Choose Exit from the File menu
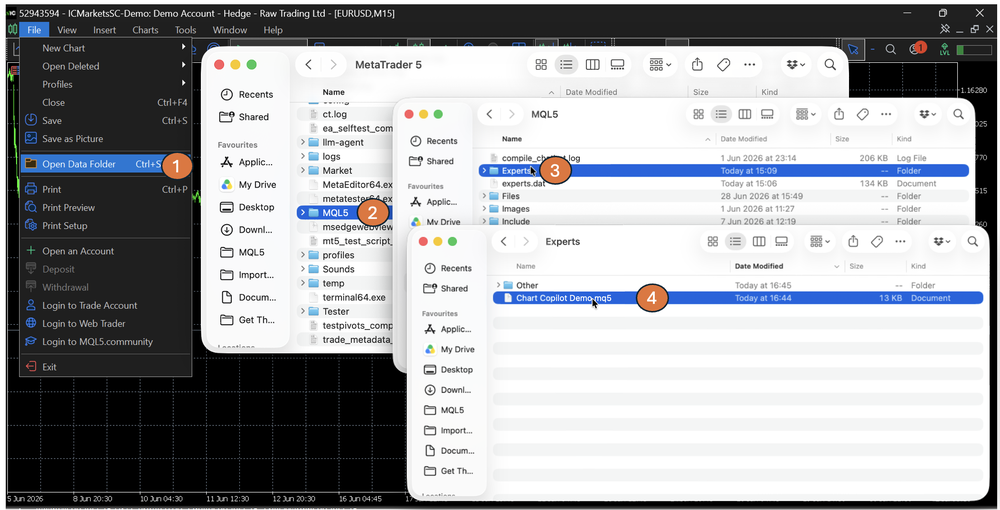 click(x=106, y=367)
